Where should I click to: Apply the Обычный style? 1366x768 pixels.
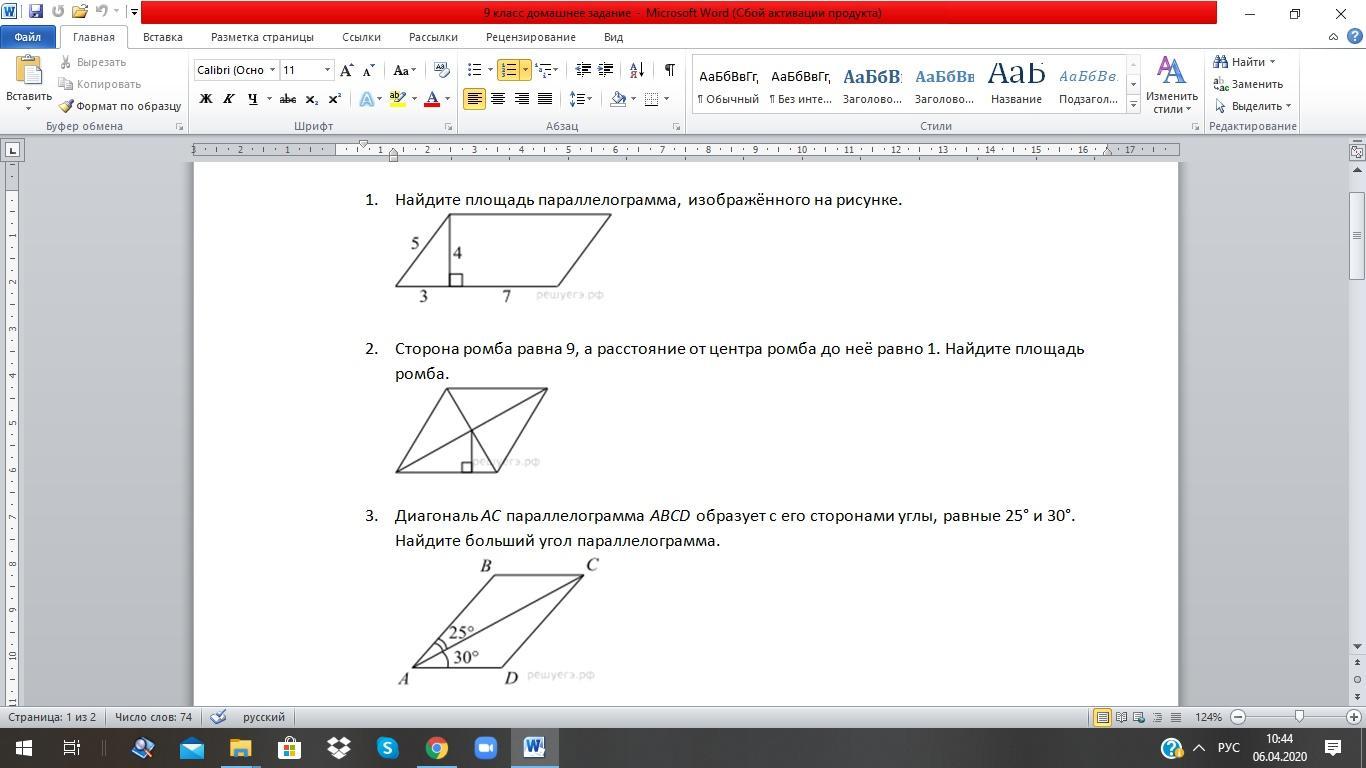(x=728, y=85)
